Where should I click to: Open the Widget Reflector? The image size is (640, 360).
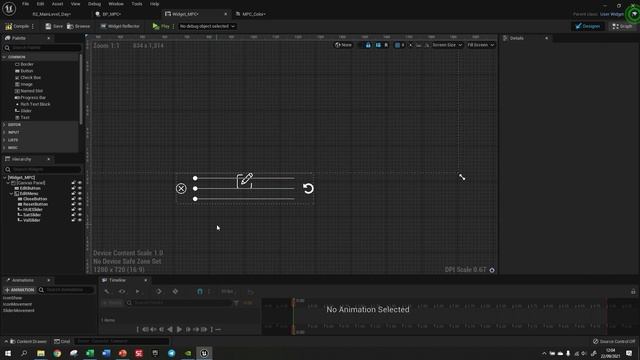point(120,26)
